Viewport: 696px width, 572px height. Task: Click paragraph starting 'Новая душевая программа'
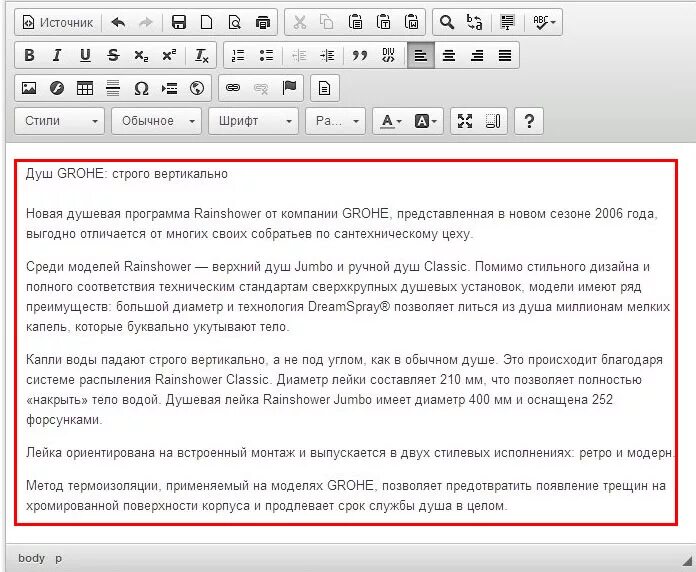[342, 223]
